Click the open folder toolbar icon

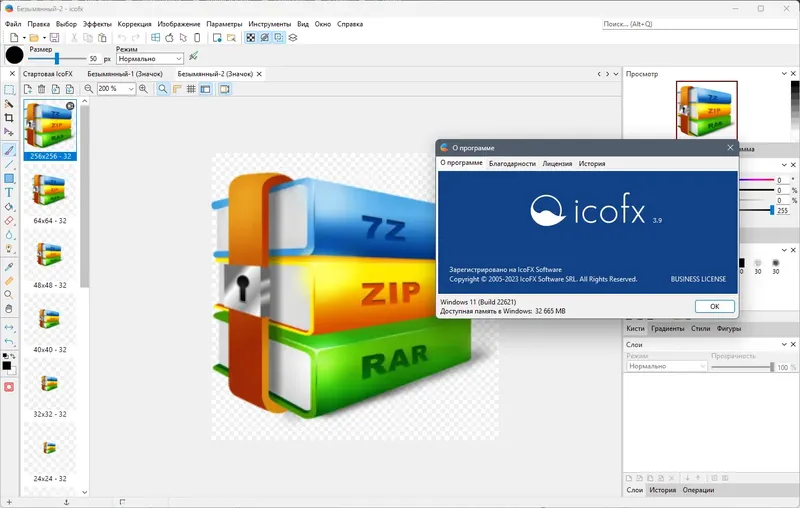click(34, 38)
